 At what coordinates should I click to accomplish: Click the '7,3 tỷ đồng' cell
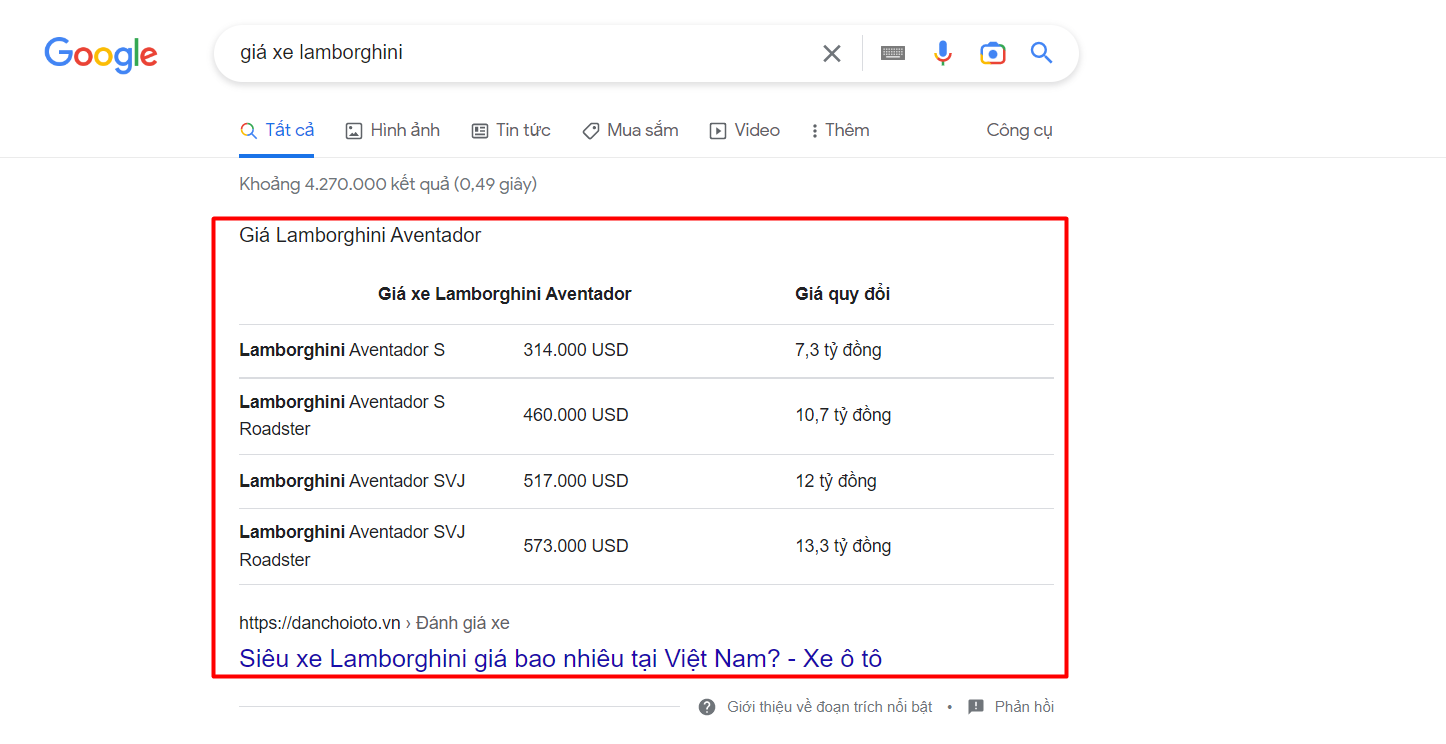pos(839,350)
